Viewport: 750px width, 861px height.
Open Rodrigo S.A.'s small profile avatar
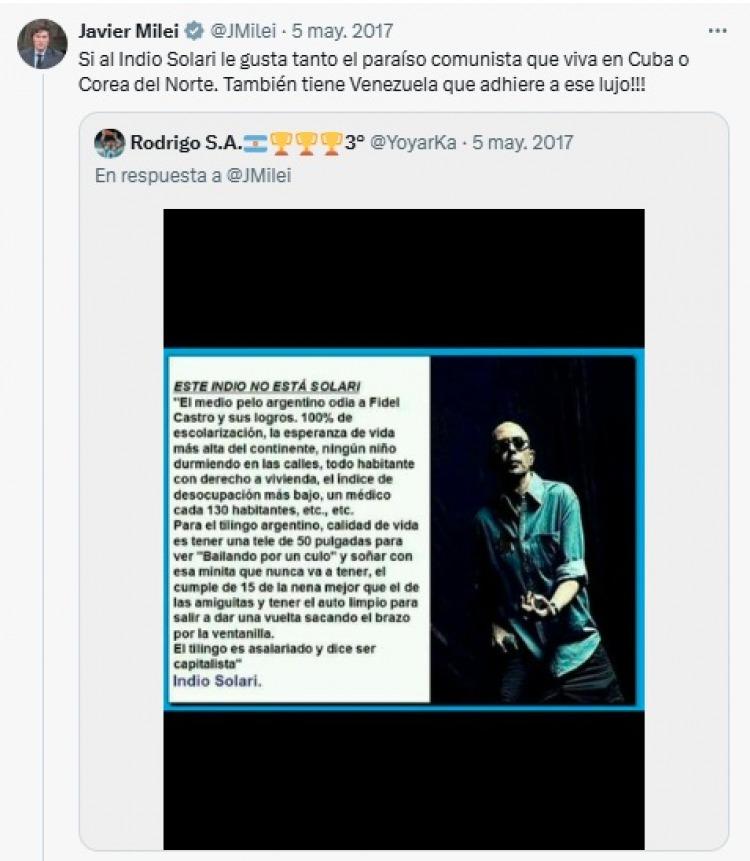(109, 143)
